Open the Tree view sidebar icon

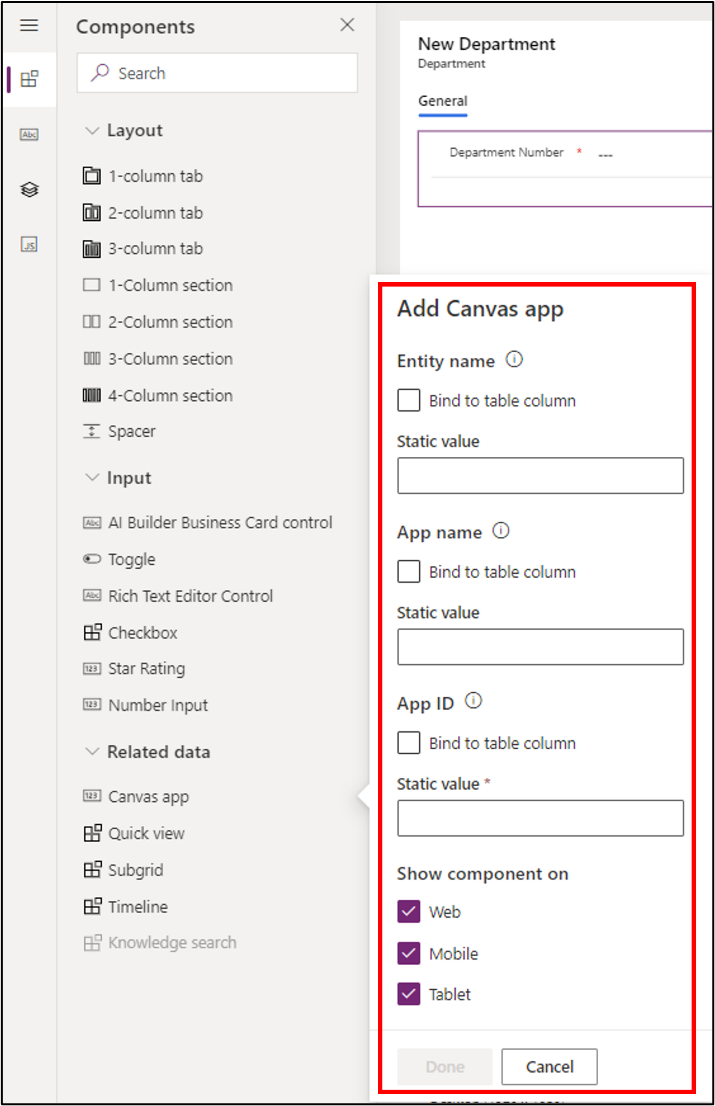pos(29,188)
